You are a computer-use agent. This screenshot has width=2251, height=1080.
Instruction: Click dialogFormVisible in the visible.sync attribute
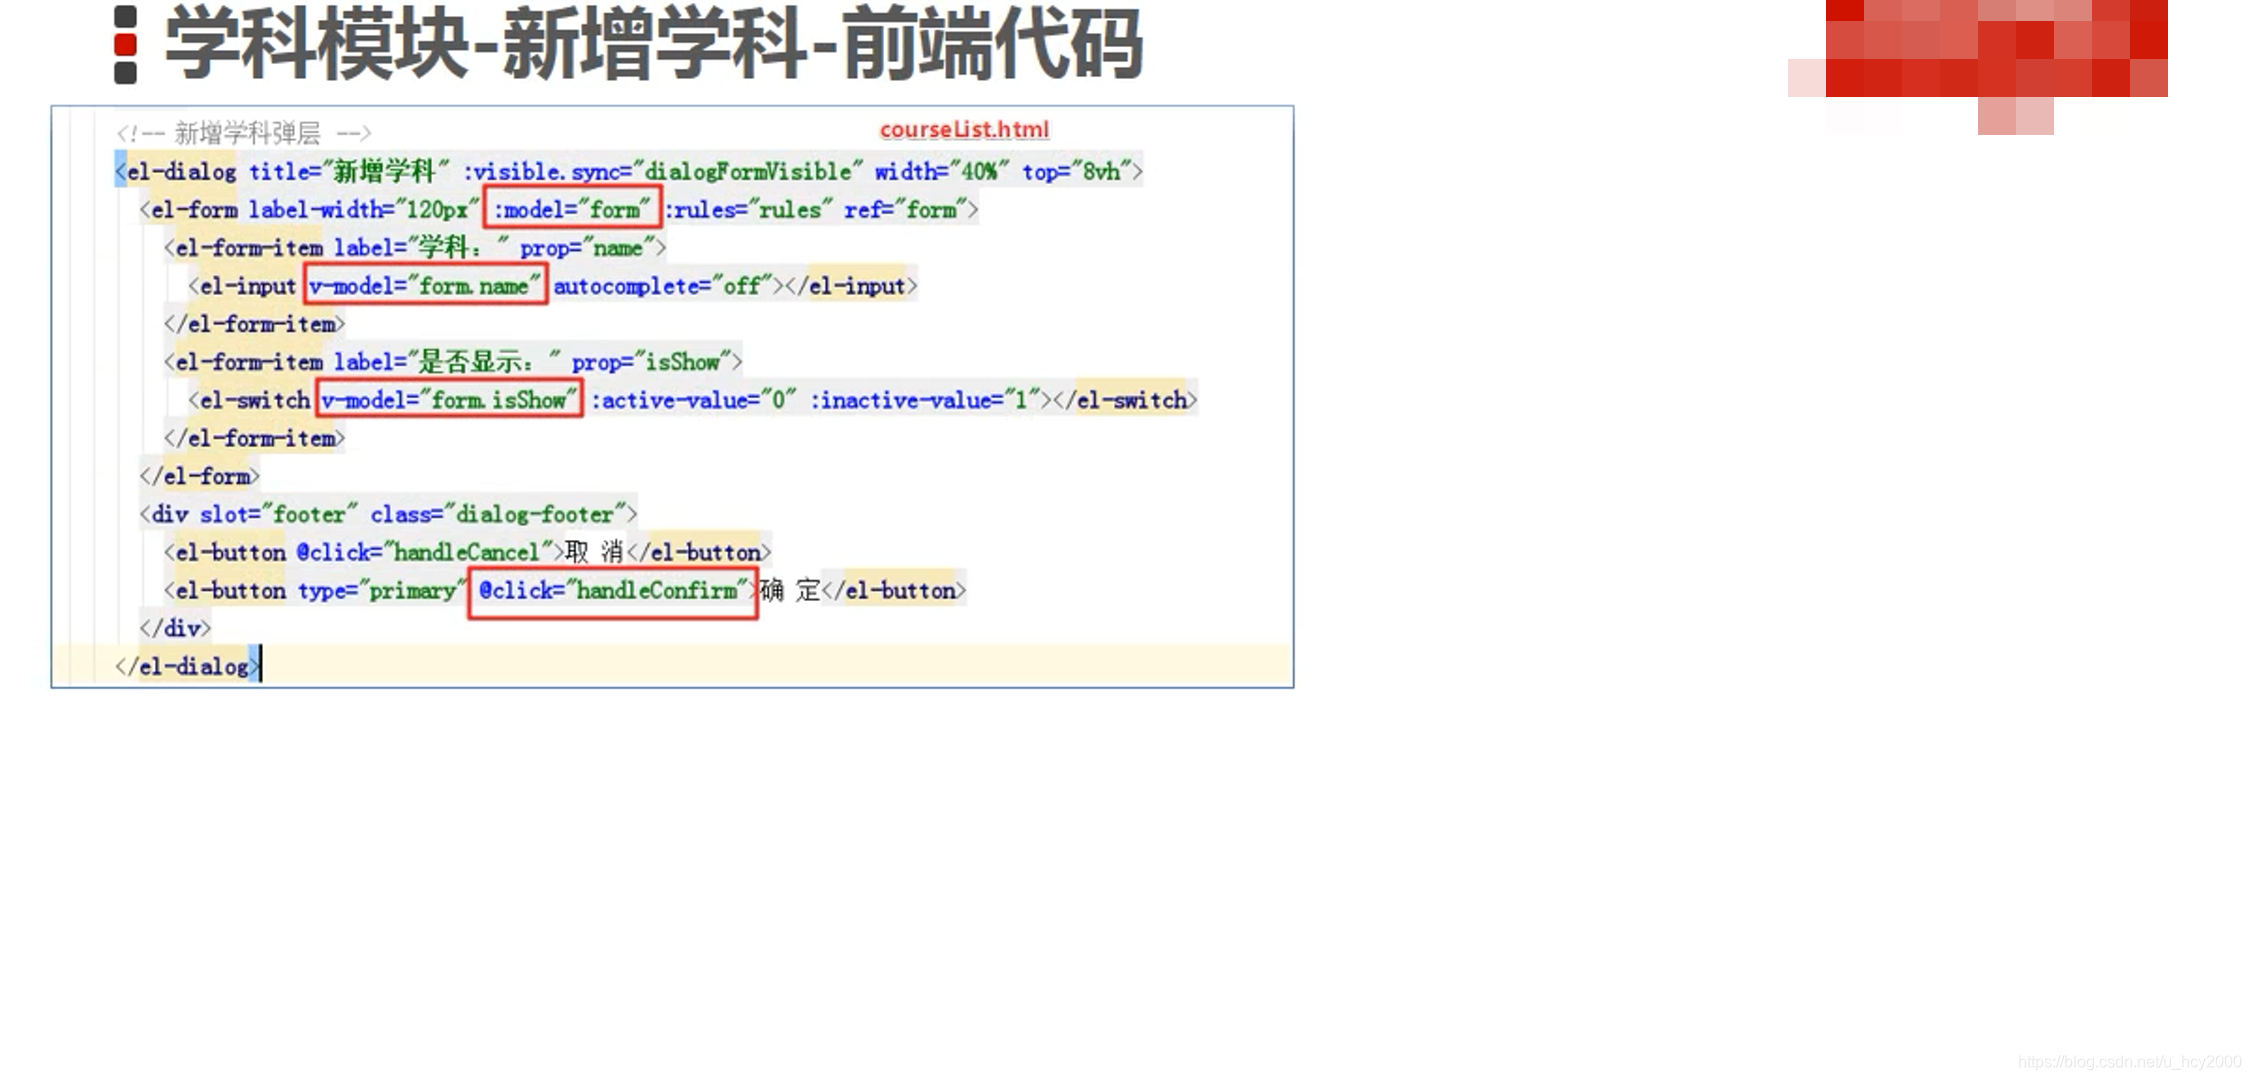pos(748,172)
